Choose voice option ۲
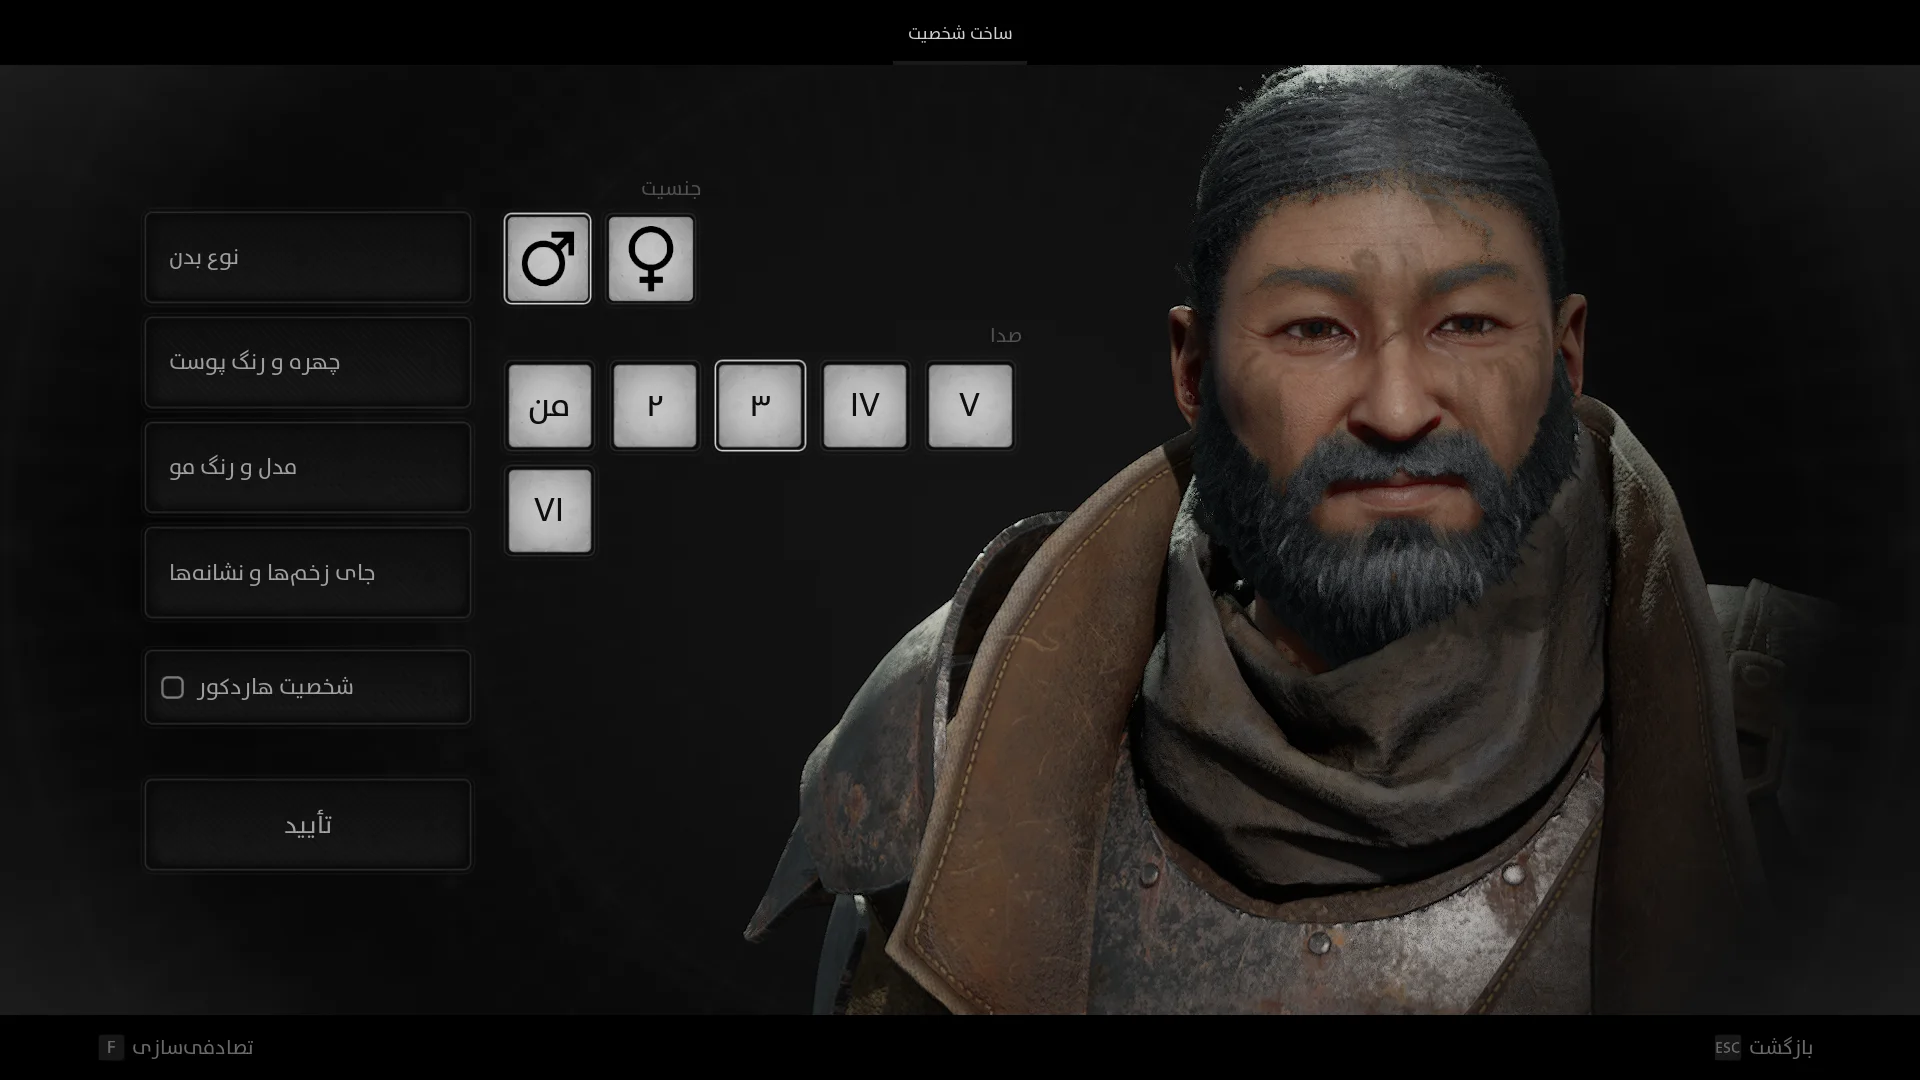1920x1080 pixels. coord(655,406)
